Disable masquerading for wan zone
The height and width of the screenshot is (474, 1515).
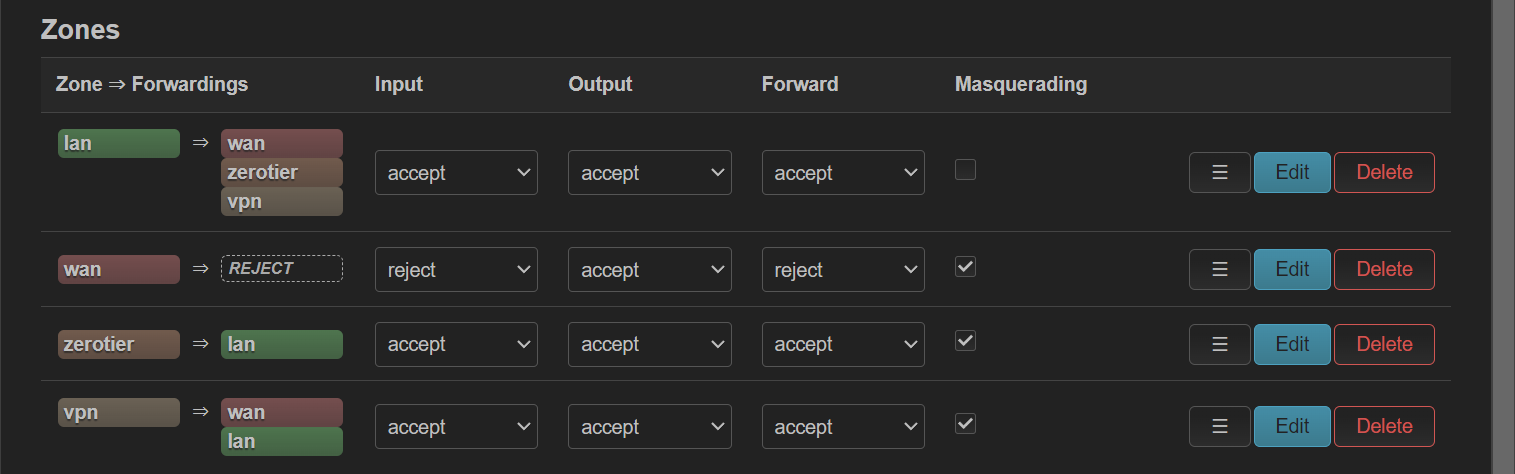click(965, 267)
